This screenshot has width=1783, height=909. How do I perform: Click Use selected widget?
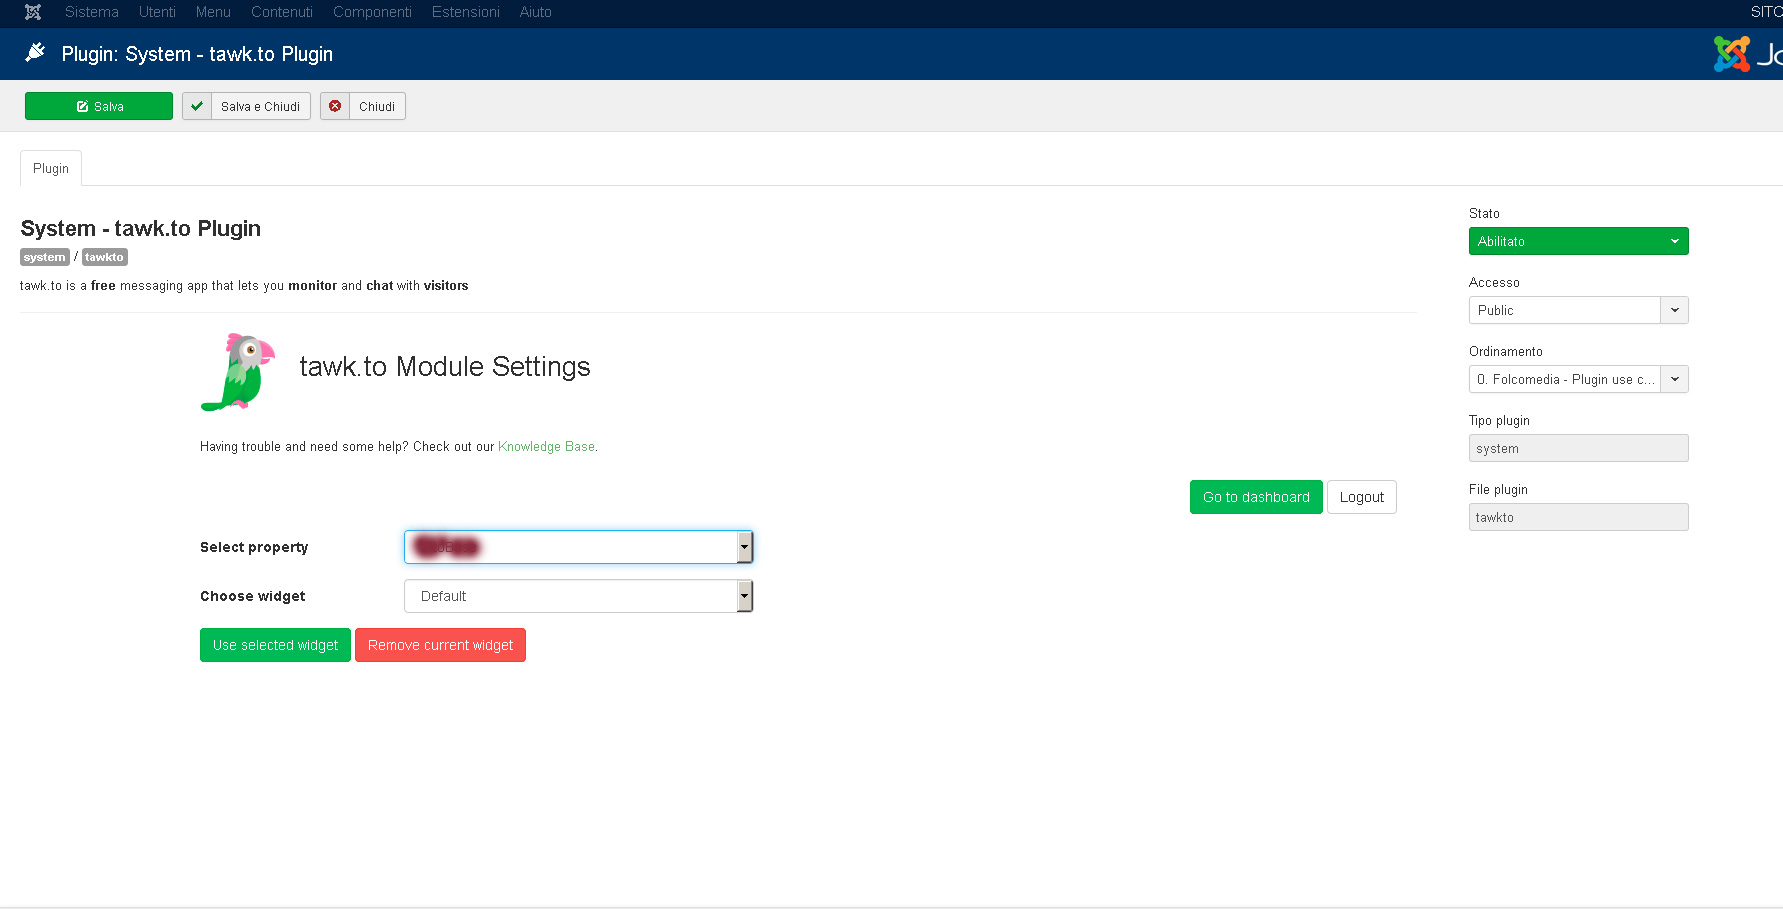275,645
